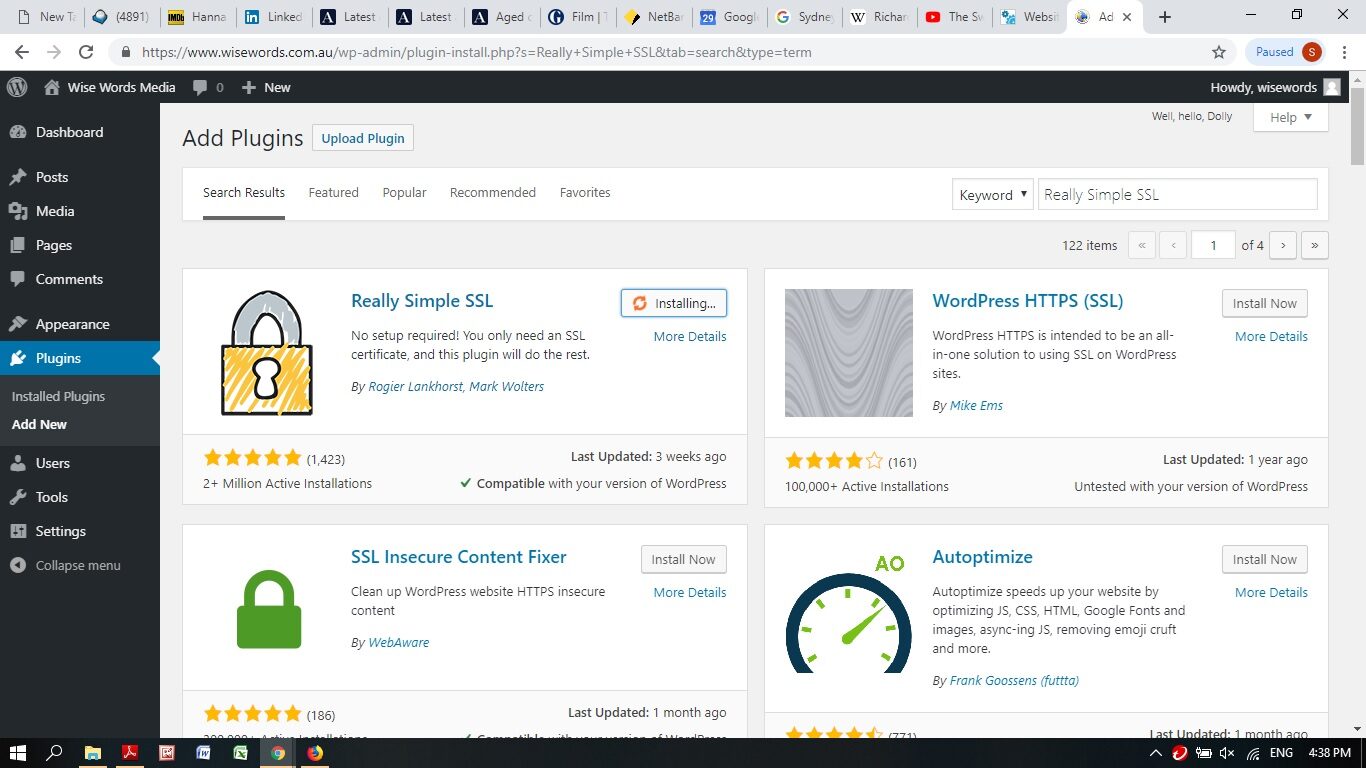Open the Settings sidebar menu
The height and width of the screenshot is (768, 1366).
point(61,531)
